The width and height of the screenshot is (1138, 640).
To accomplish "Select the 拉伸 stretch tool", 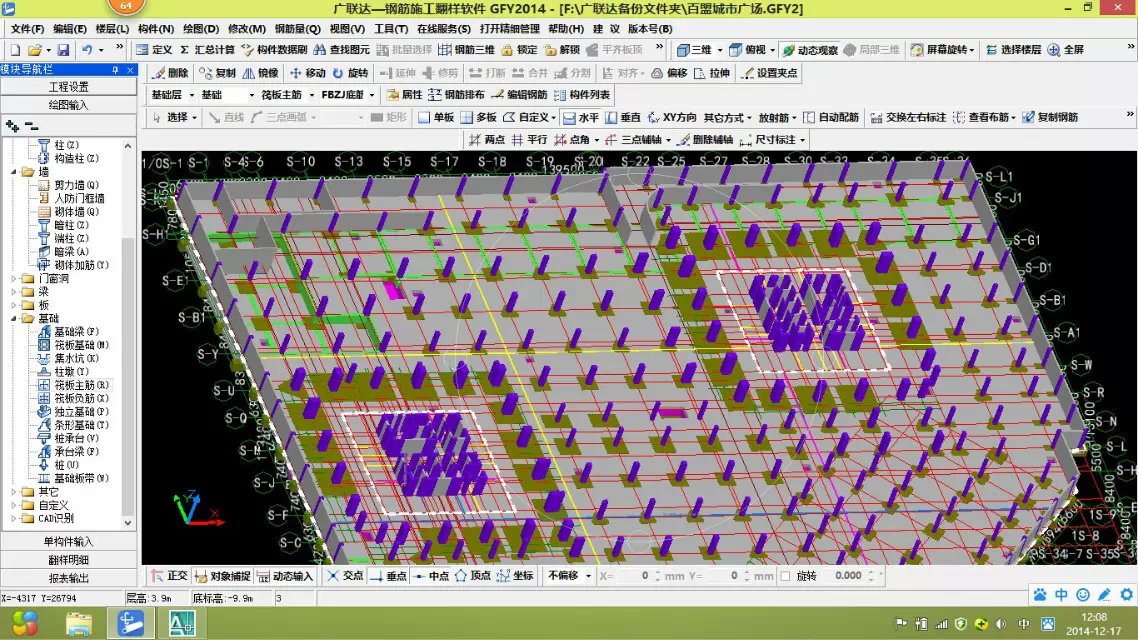I will coord(712,73).
